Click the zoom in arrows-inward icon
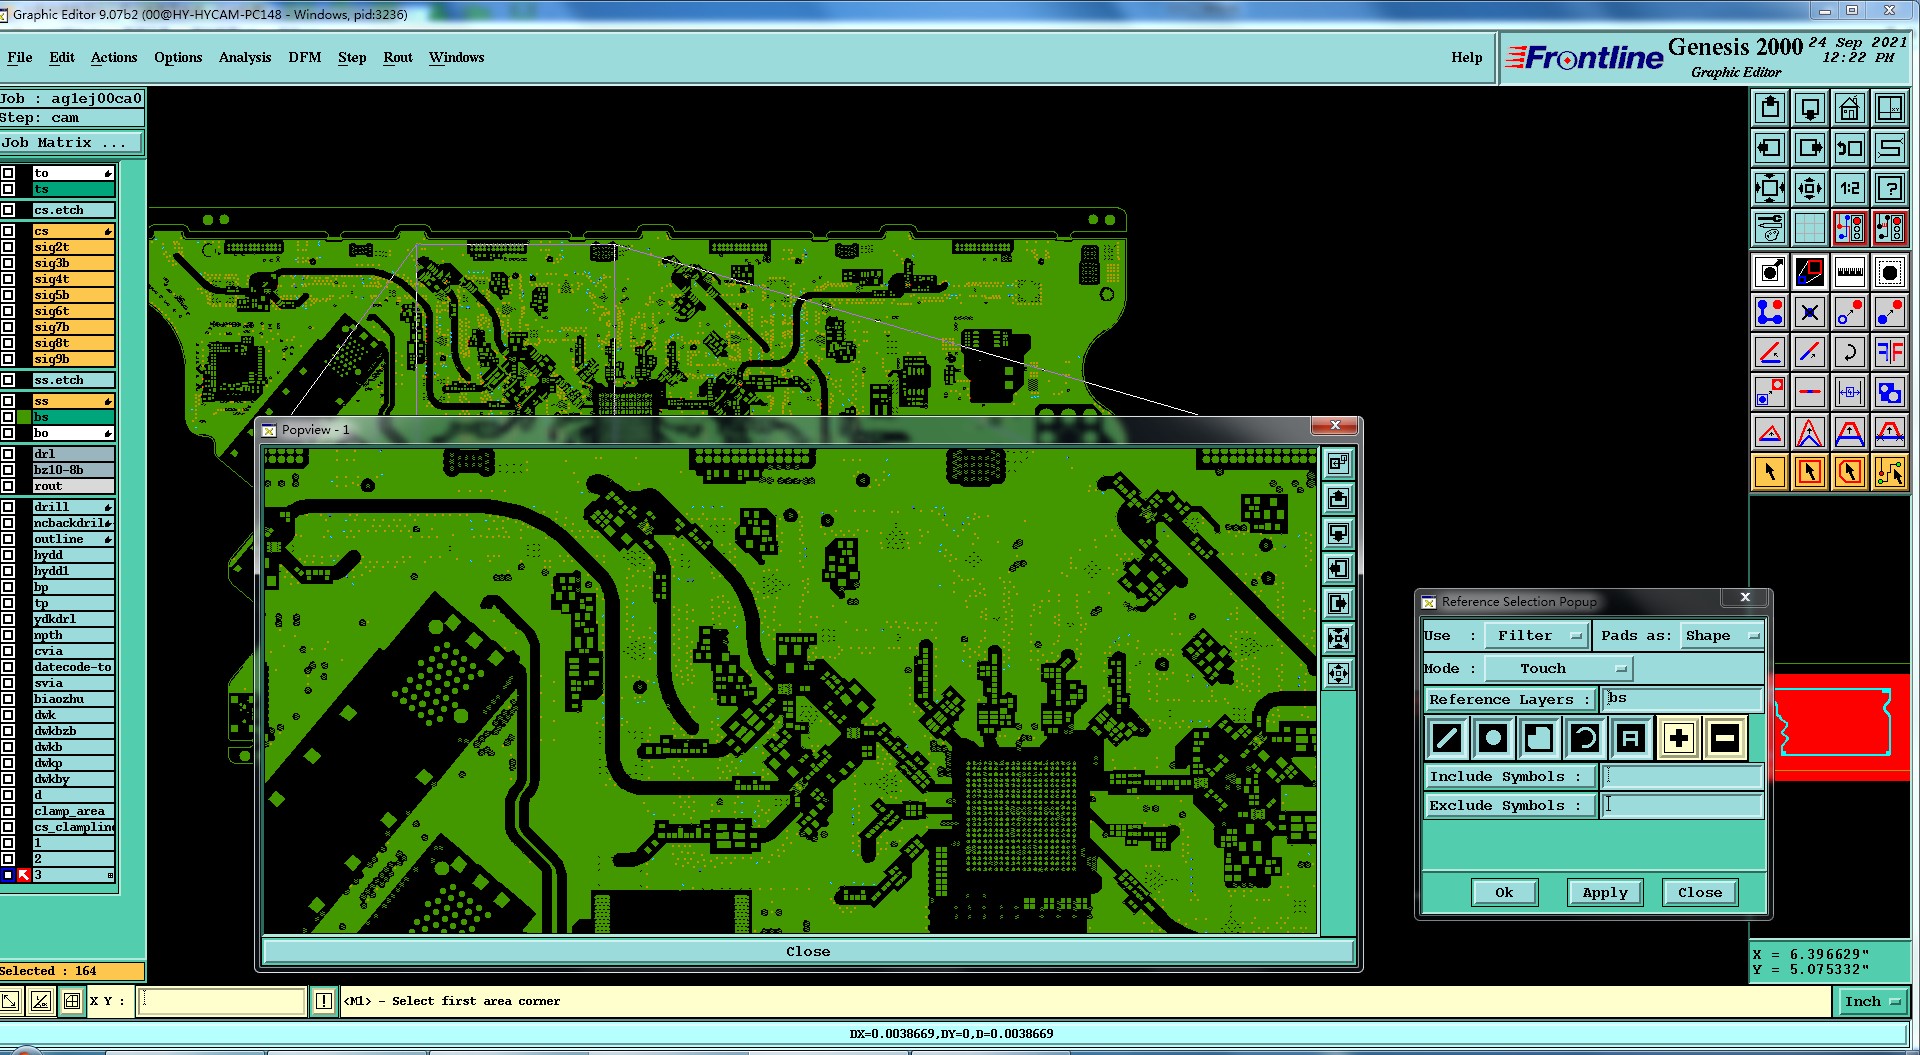The height and width of the screenshot is (1055, 1920). [1770, 188]
